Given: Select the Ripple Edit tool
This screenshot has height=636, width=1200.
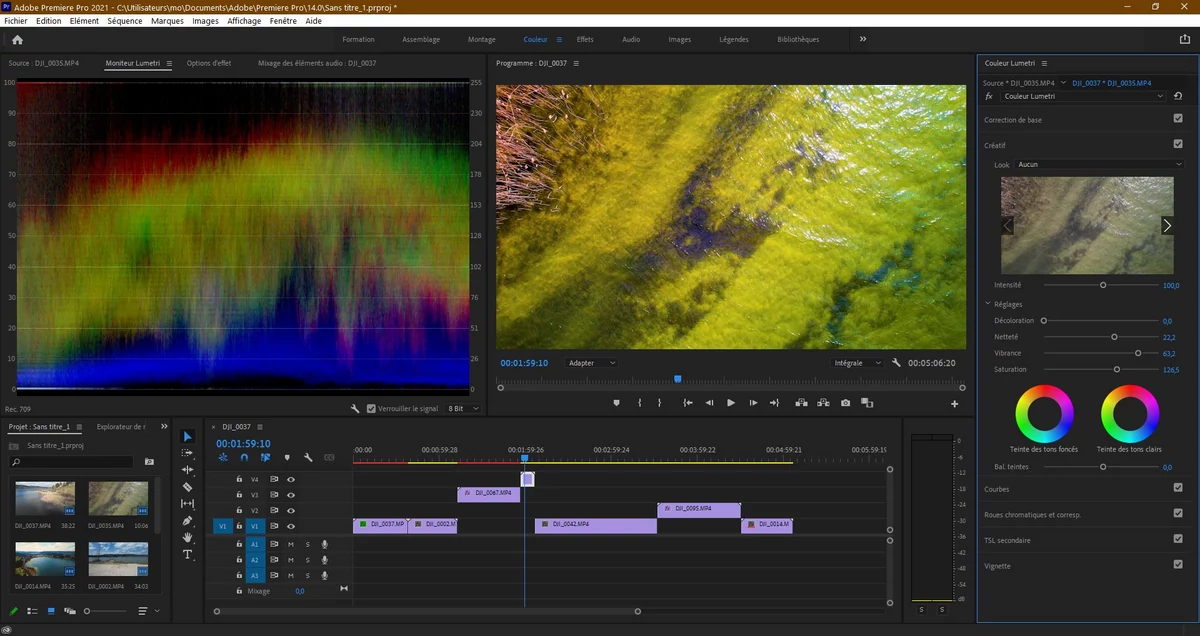Looking at the screenshot, I should [187, 470].
